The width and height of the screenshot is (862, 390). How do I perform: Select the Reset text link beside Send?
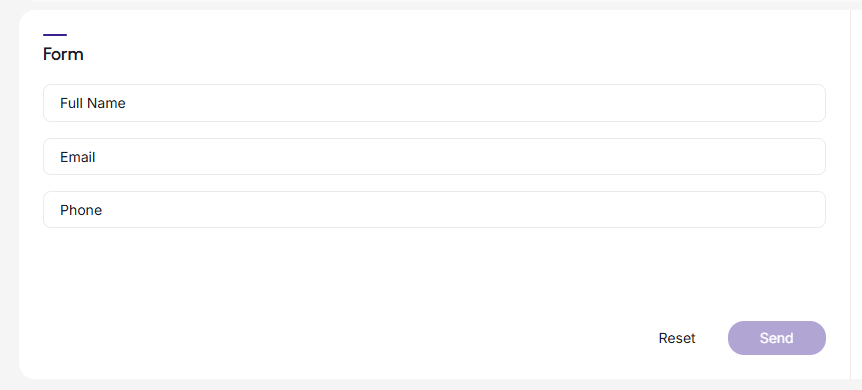click(677, 338)
